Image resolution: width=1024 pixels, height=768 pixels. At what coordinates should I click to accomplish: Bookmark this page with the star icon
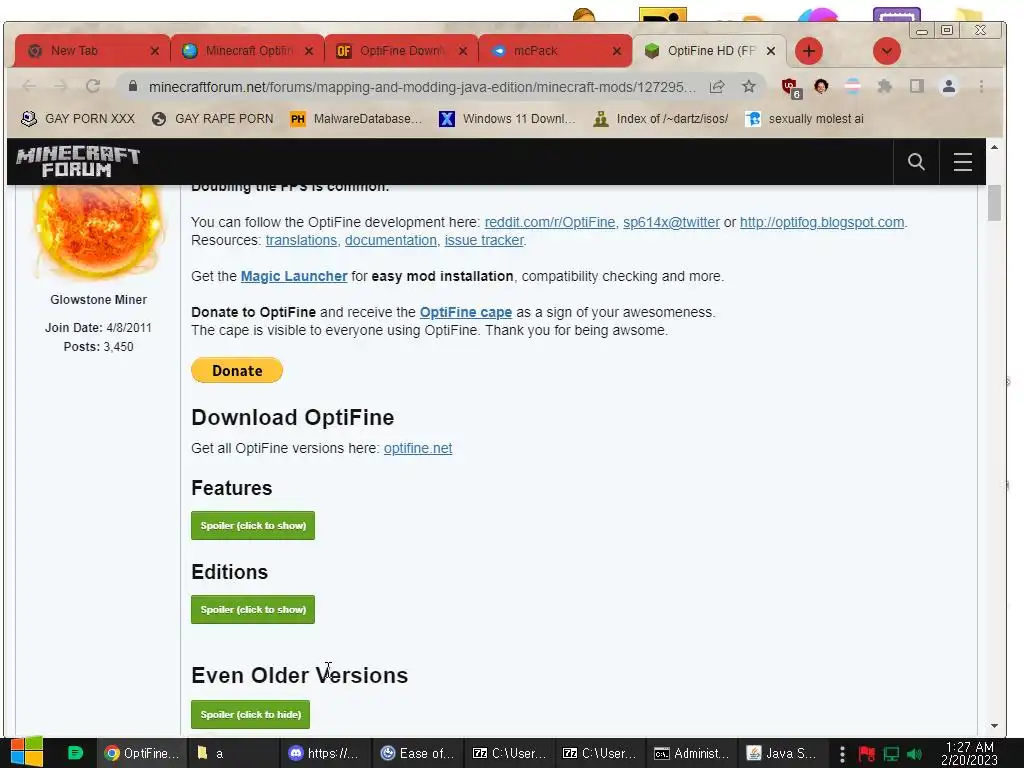[748, 86]
